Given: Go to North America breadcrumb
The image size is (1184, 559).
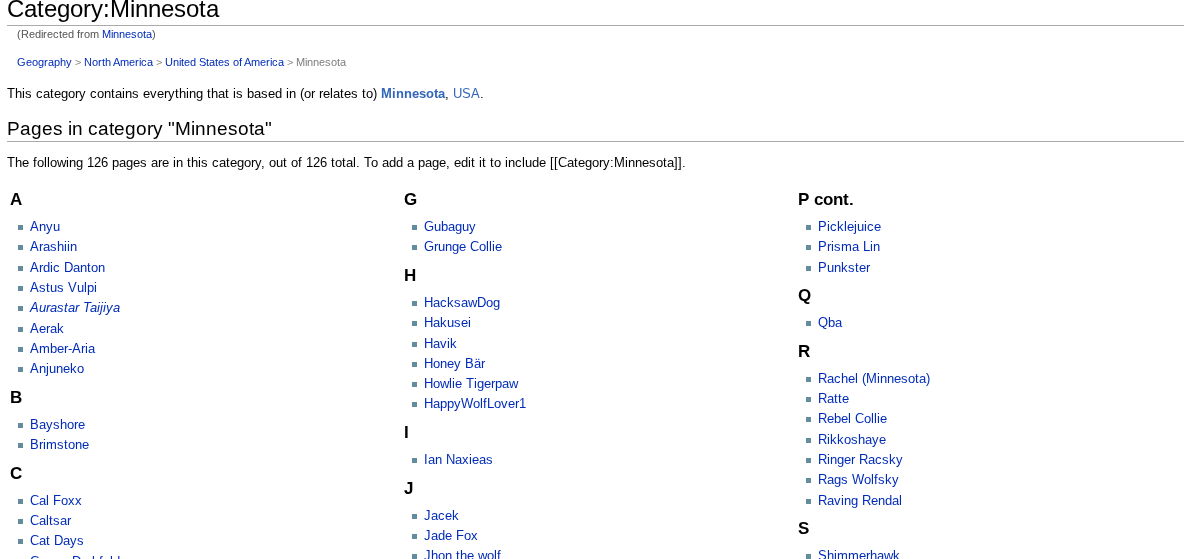Looking at the screenshot, I should tap(118, 62).
